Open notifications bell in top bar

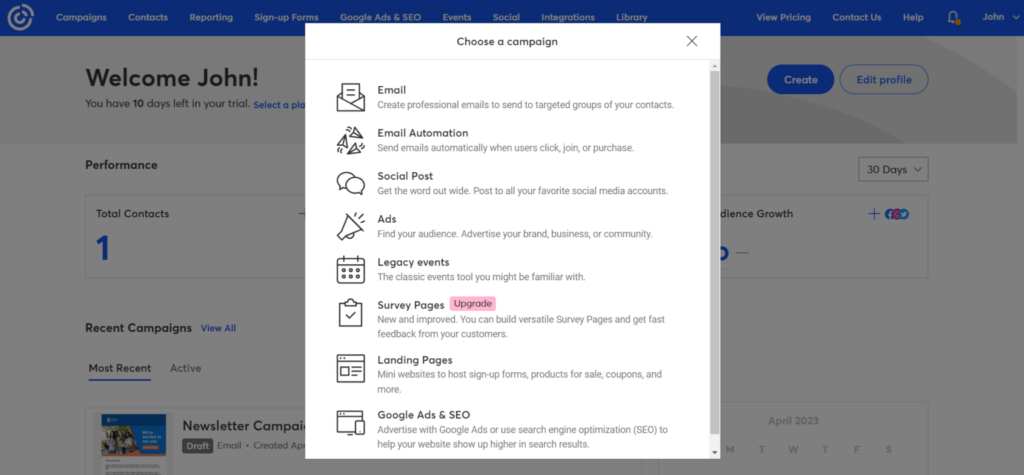(x=953, y=17)
